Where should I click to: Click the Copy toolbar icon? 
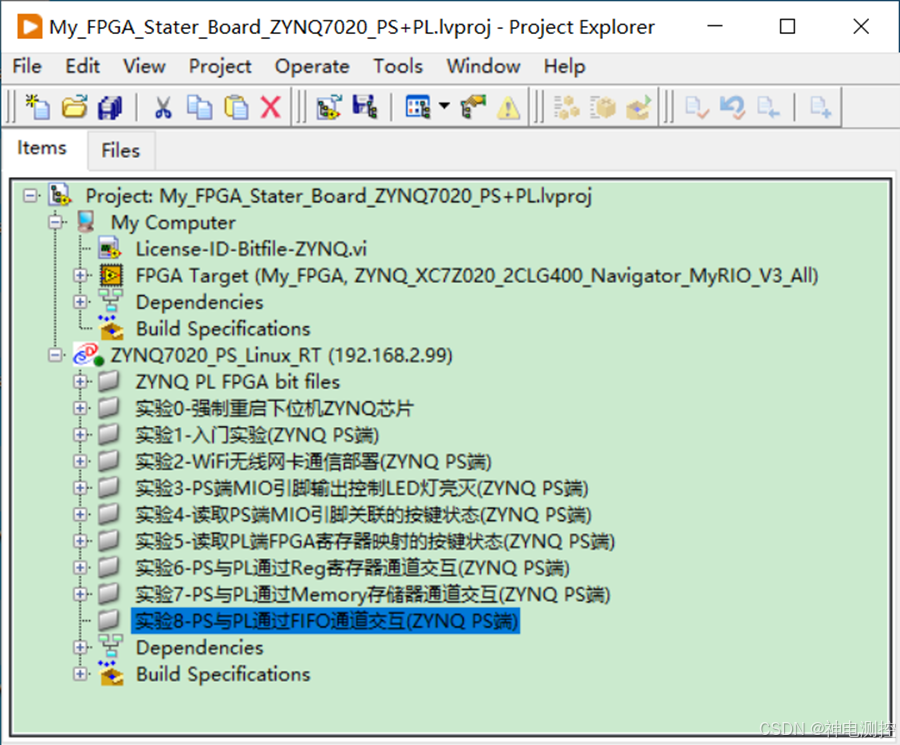199,107
